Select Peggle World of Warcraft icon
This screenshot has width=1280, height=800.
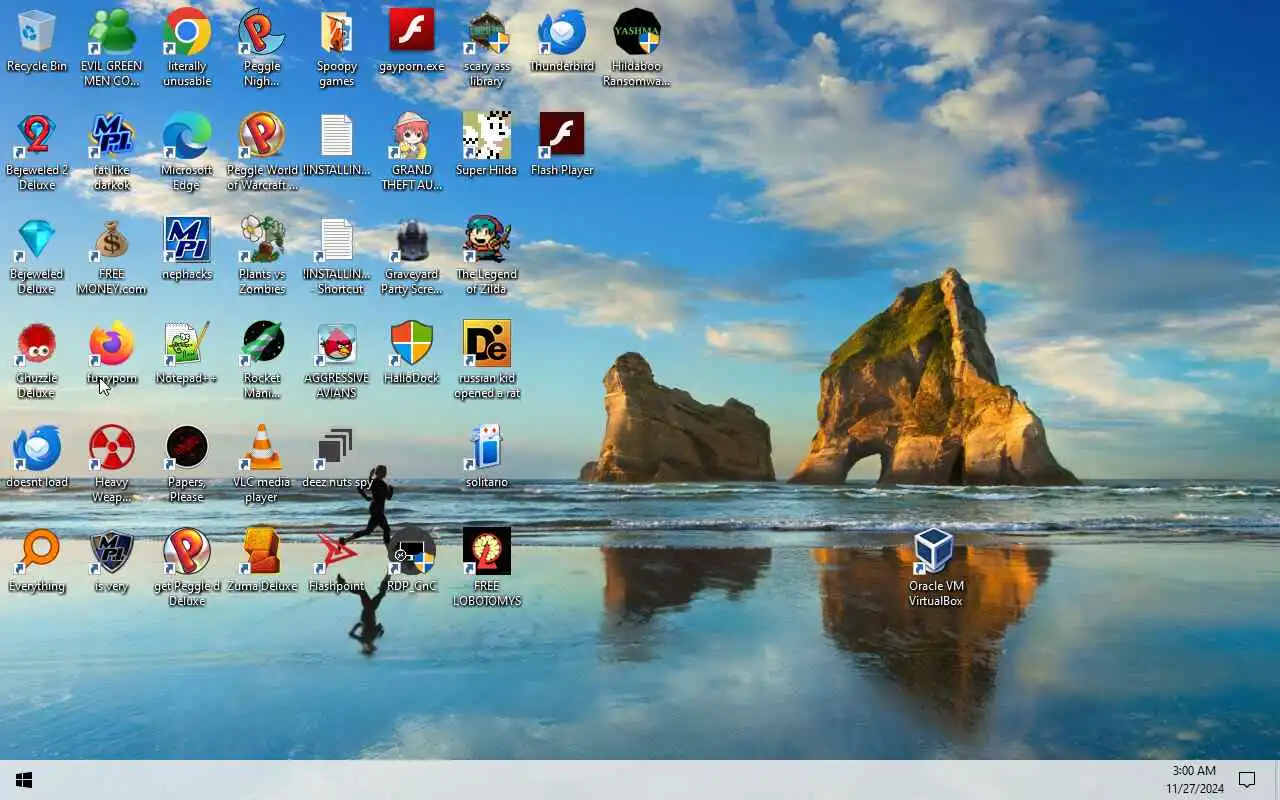pyautogui.click(x=262, y=136)
